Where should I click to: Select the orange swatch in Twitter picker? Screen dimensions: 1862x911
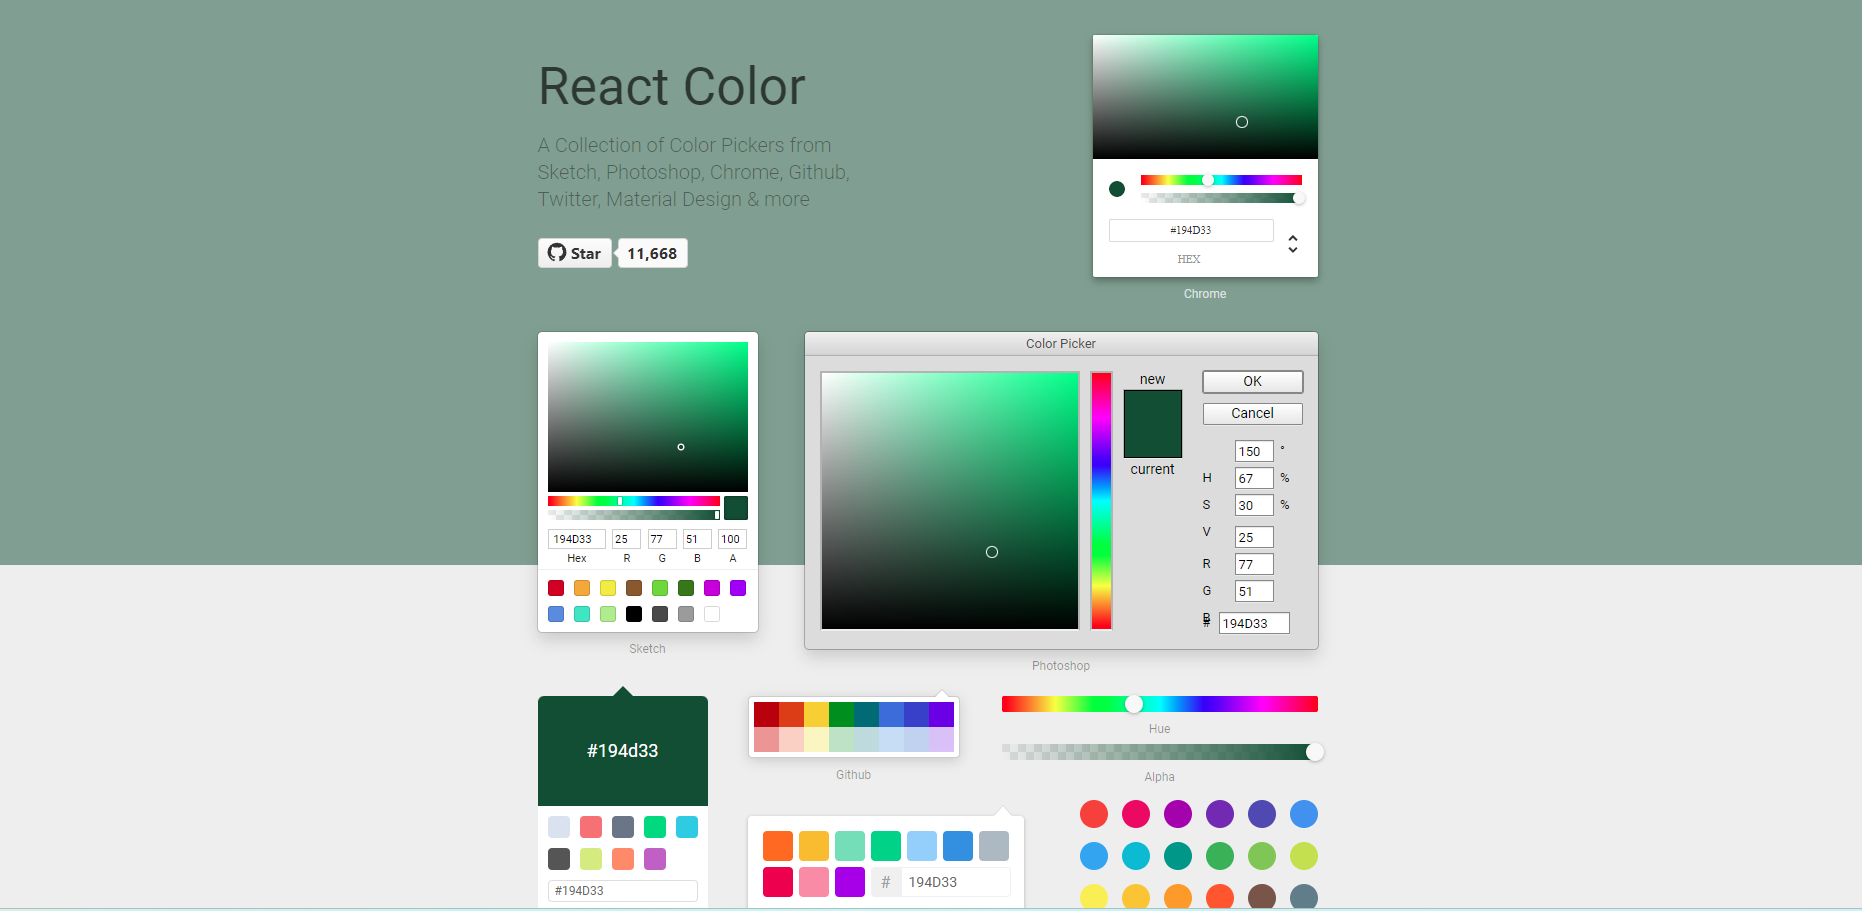pos(778,846)
